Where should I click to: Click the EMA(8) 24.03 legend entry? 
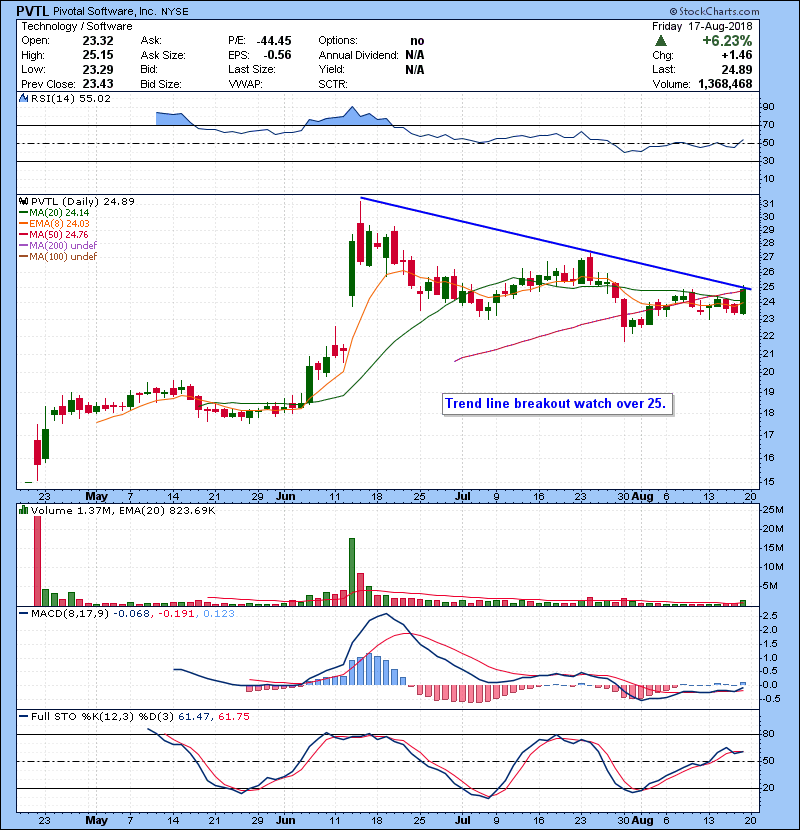54,223
